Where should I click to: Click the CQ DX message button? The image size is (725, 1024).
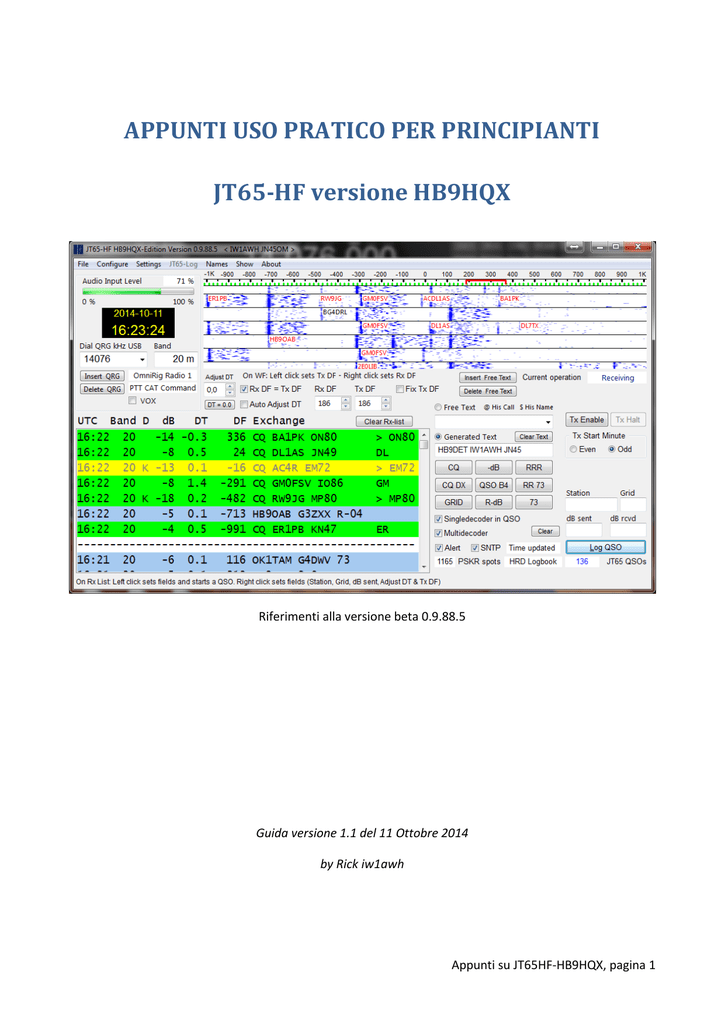tap(453, 485)
